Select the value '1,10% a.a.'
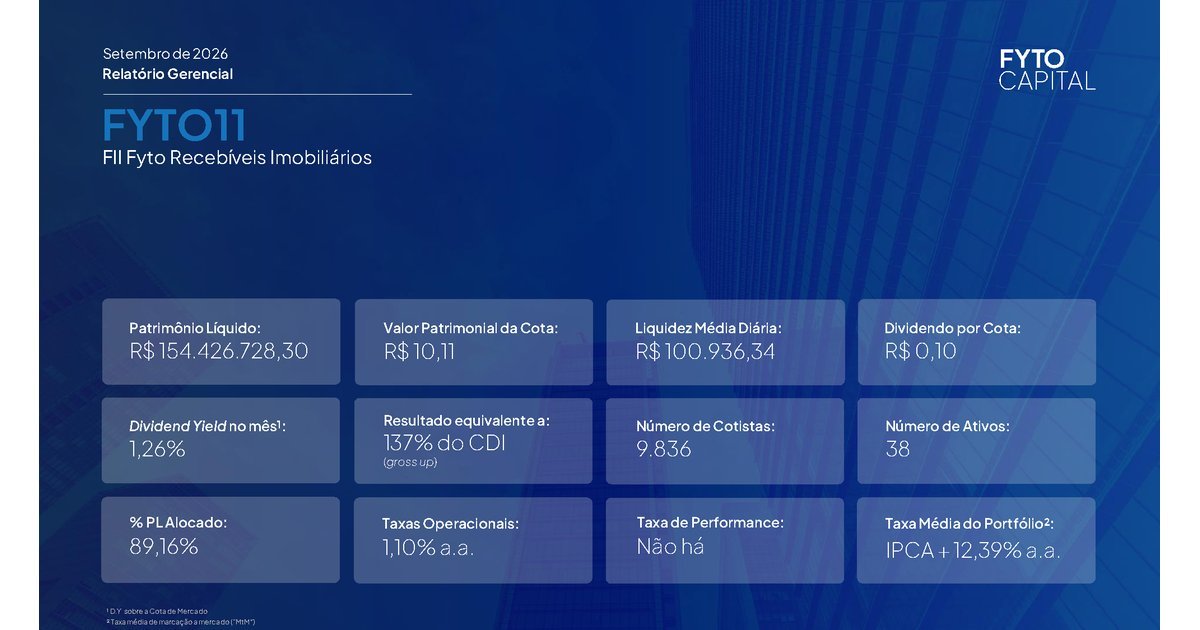 coord(428,547)
